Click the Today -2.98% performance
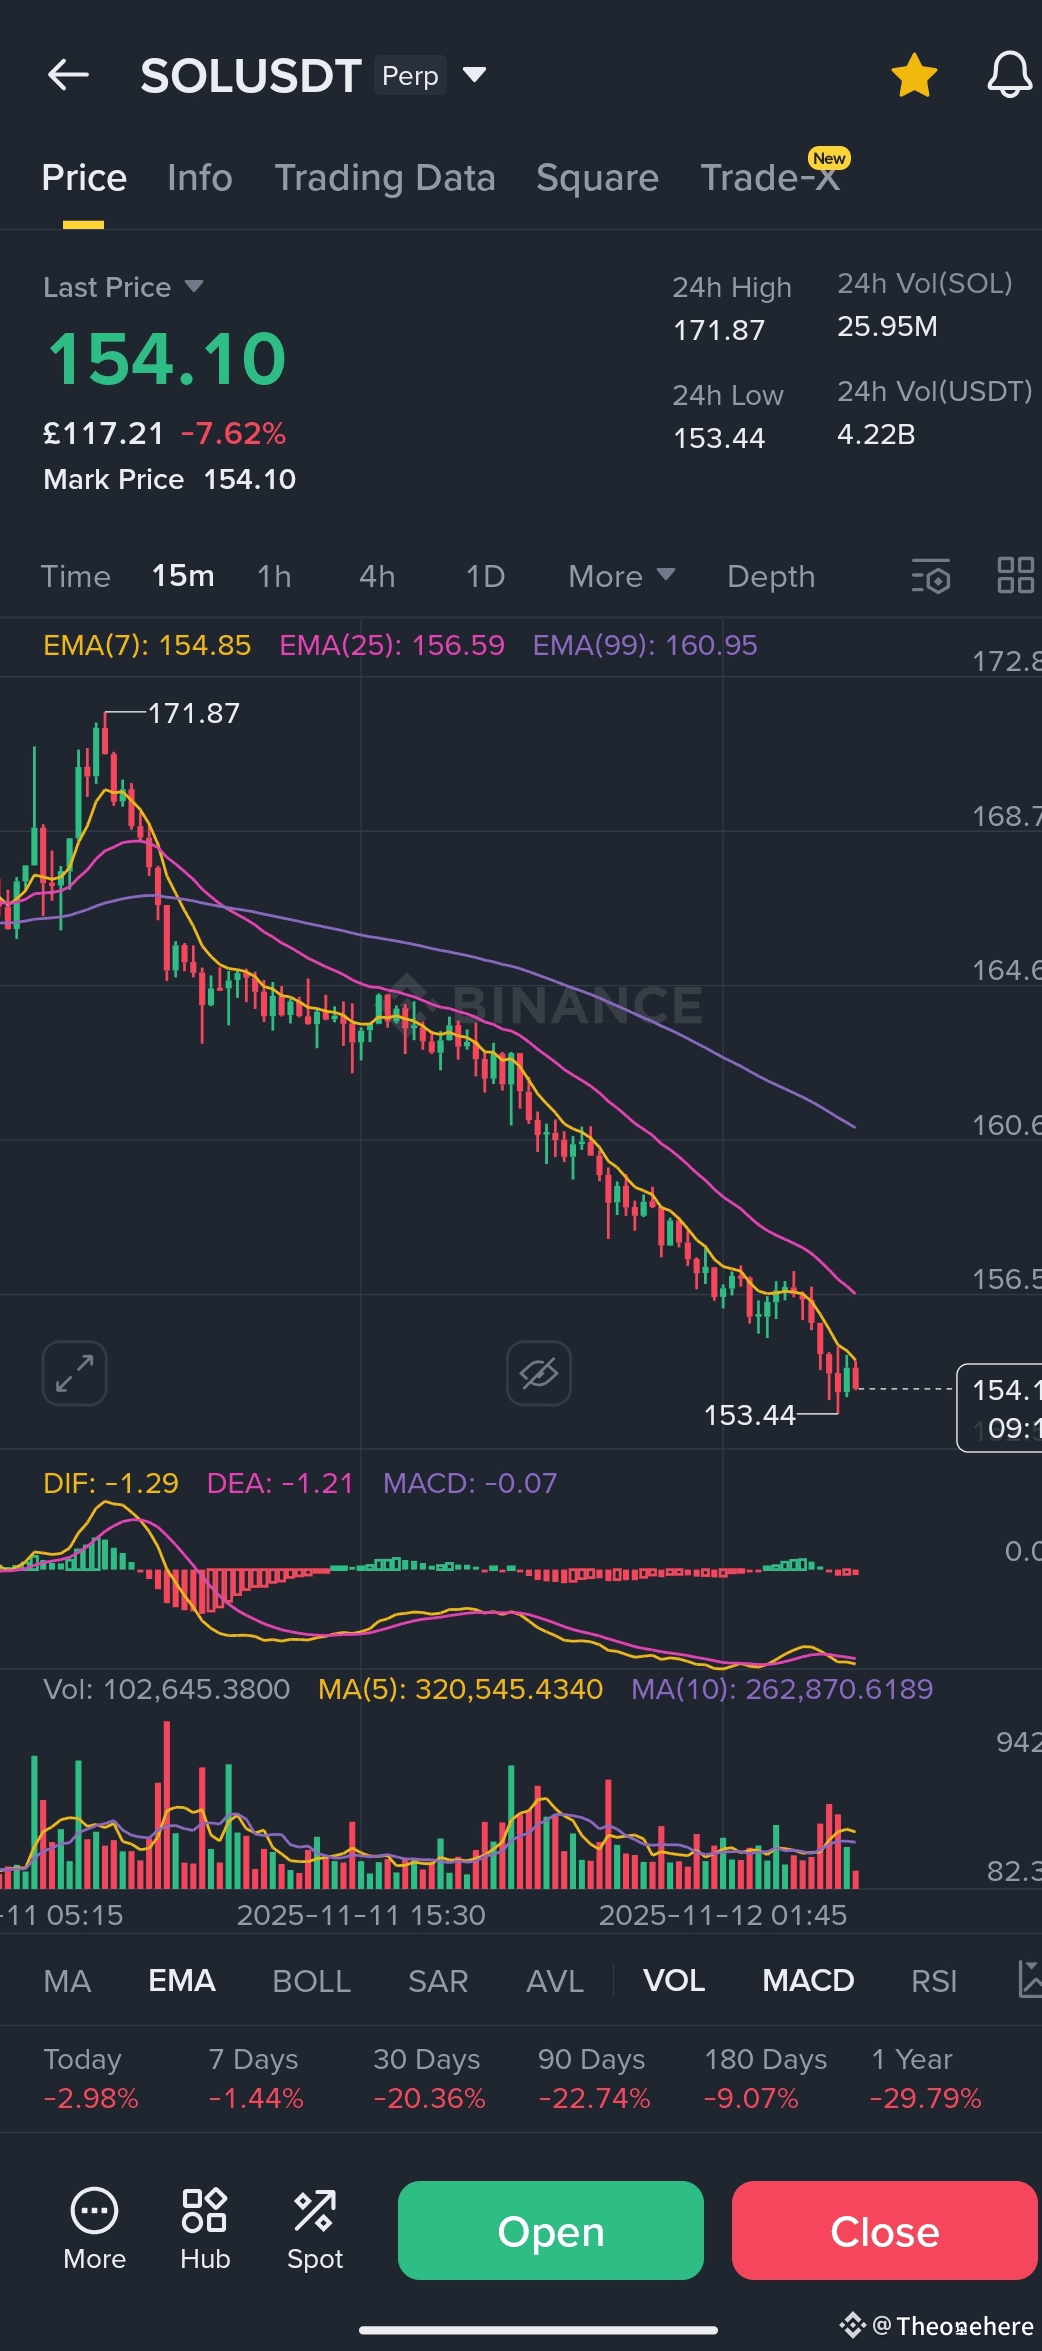Screen dimensions: 1042x2351 (x=91, y=2078)
